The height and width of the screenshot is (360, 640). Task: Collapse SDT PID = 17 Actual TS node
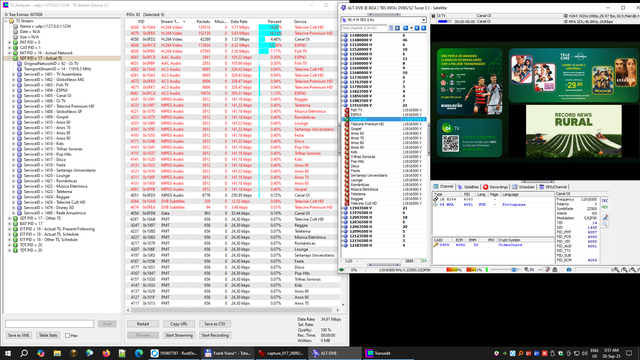(x=9, y=58)
